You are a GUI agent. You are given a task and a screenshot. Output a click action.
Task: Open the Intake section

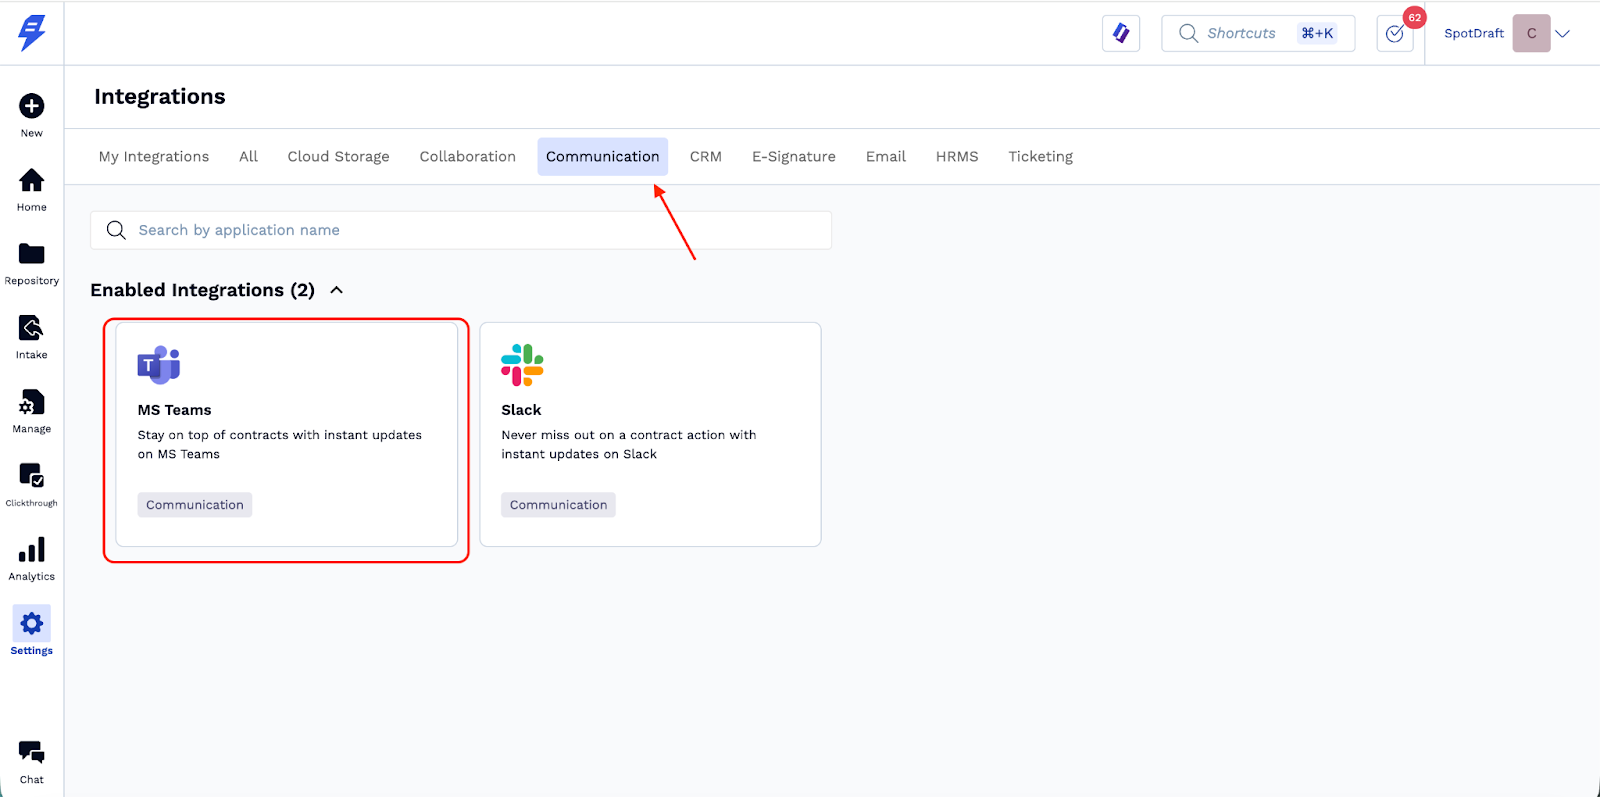[x=32, y=329]
